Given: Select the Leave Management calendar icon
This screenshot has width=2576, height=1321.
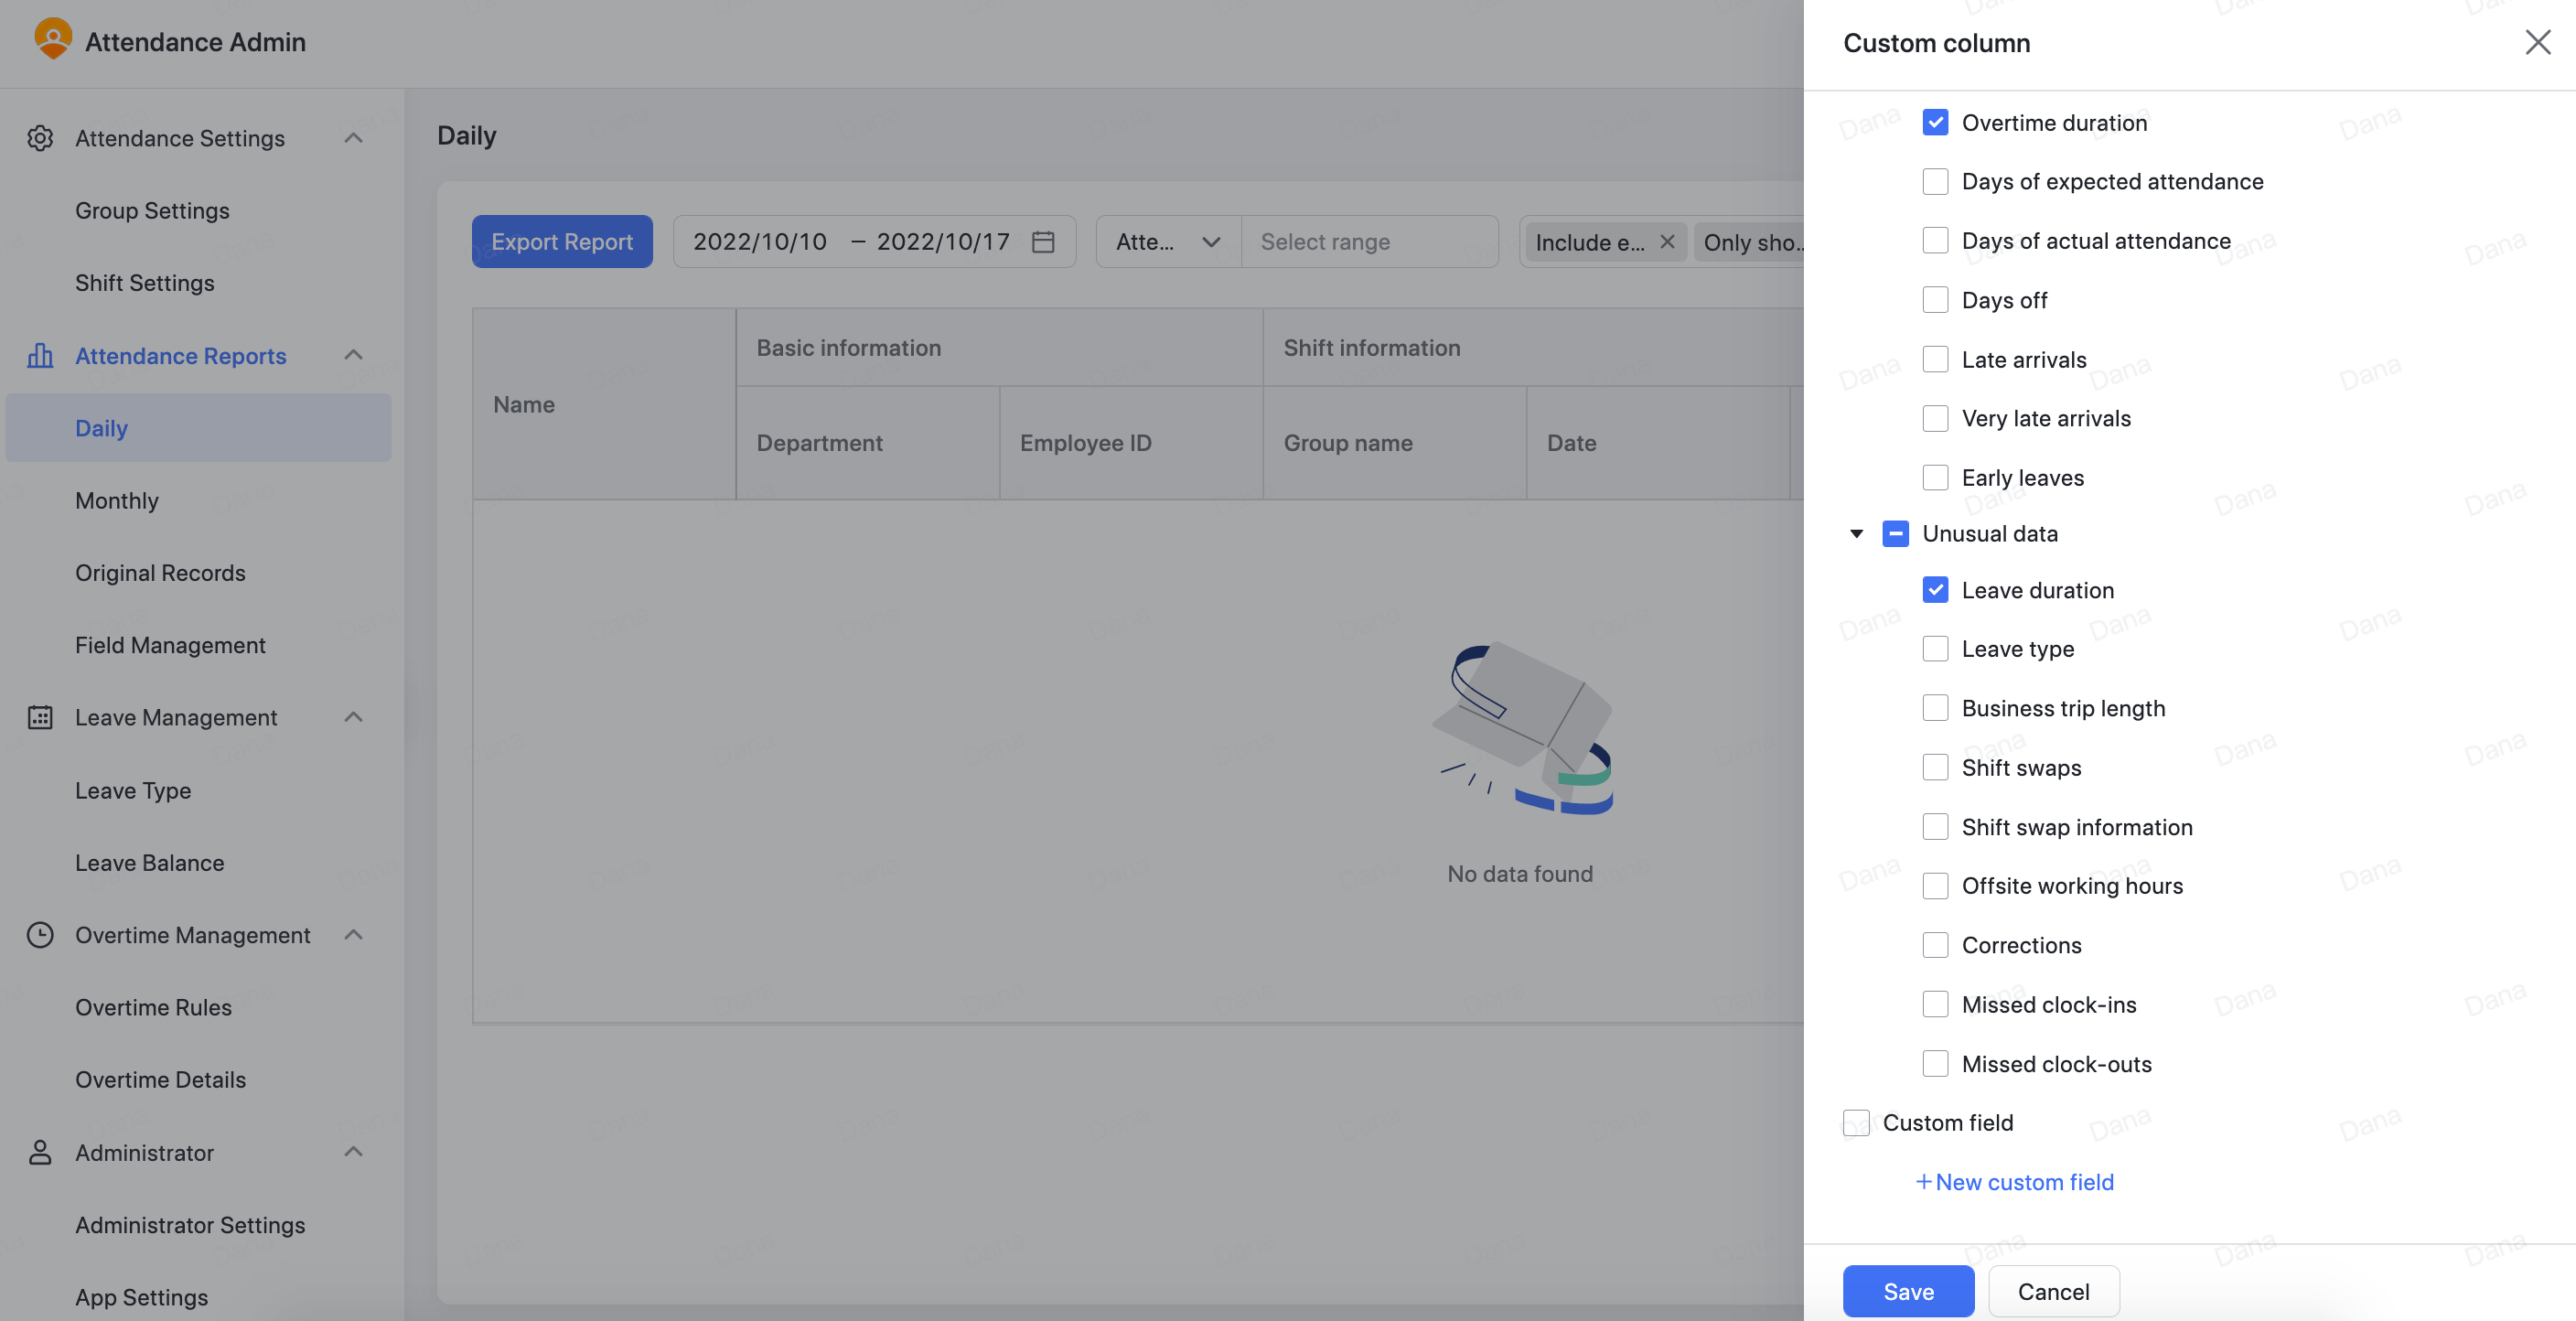Looking at the screenshot, I should pos(40,717).
